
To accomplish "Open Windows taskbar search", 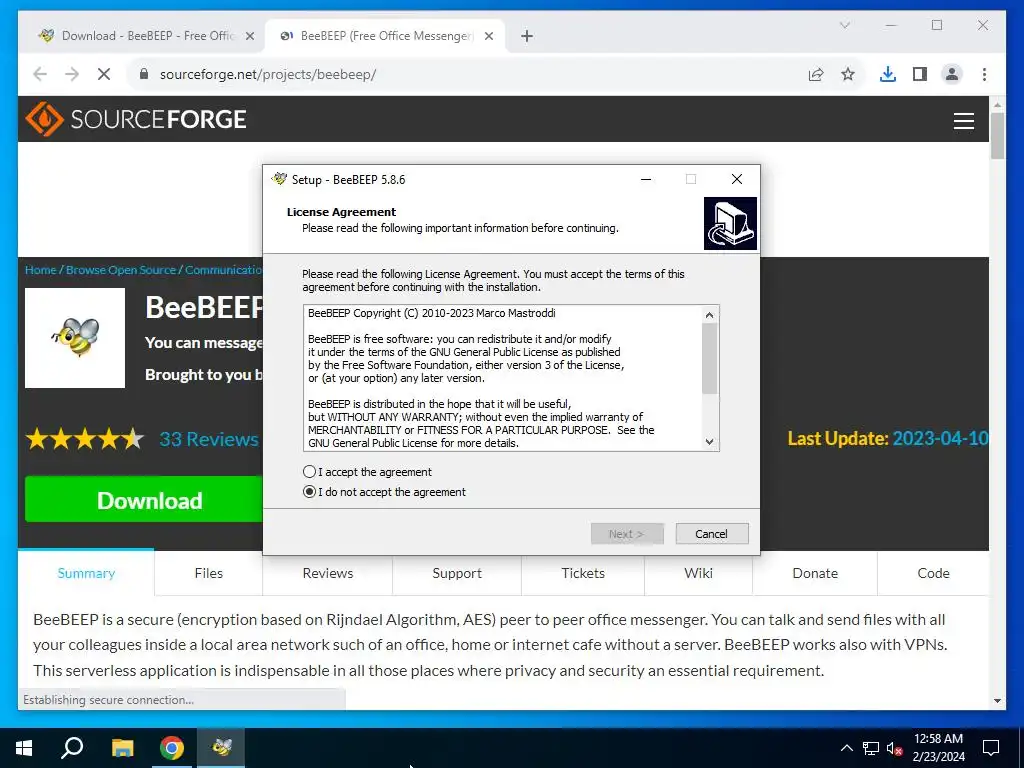I will click(x=72, y=748).
